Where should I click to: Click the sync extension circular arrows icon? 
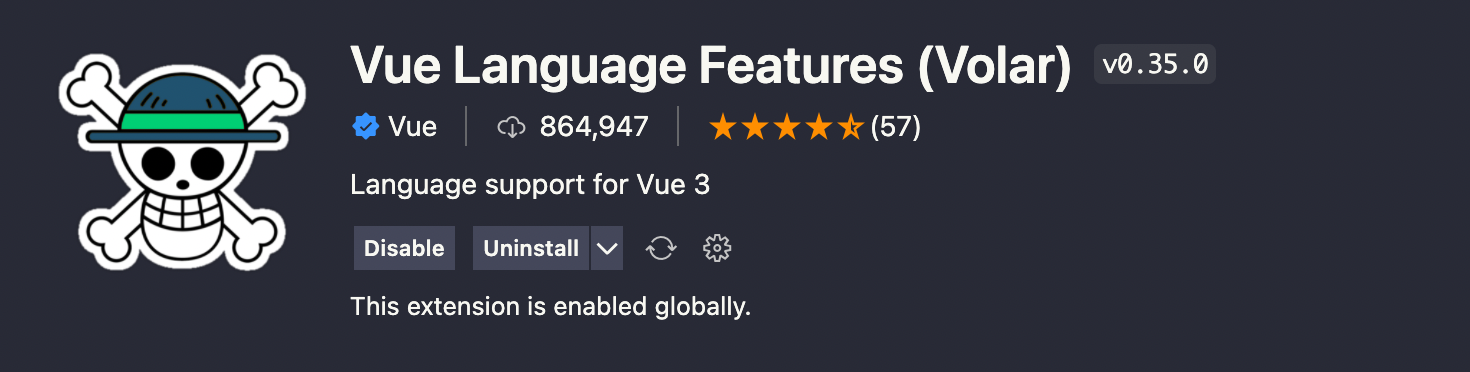click(x=661, y=248)
